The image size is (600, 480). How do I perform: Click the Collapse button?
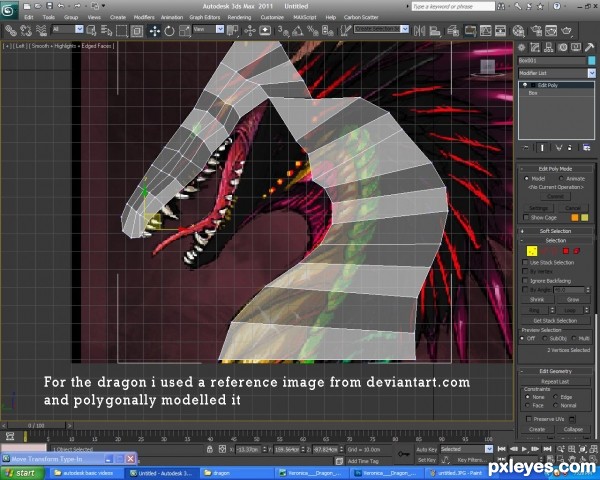click(573, 429)
